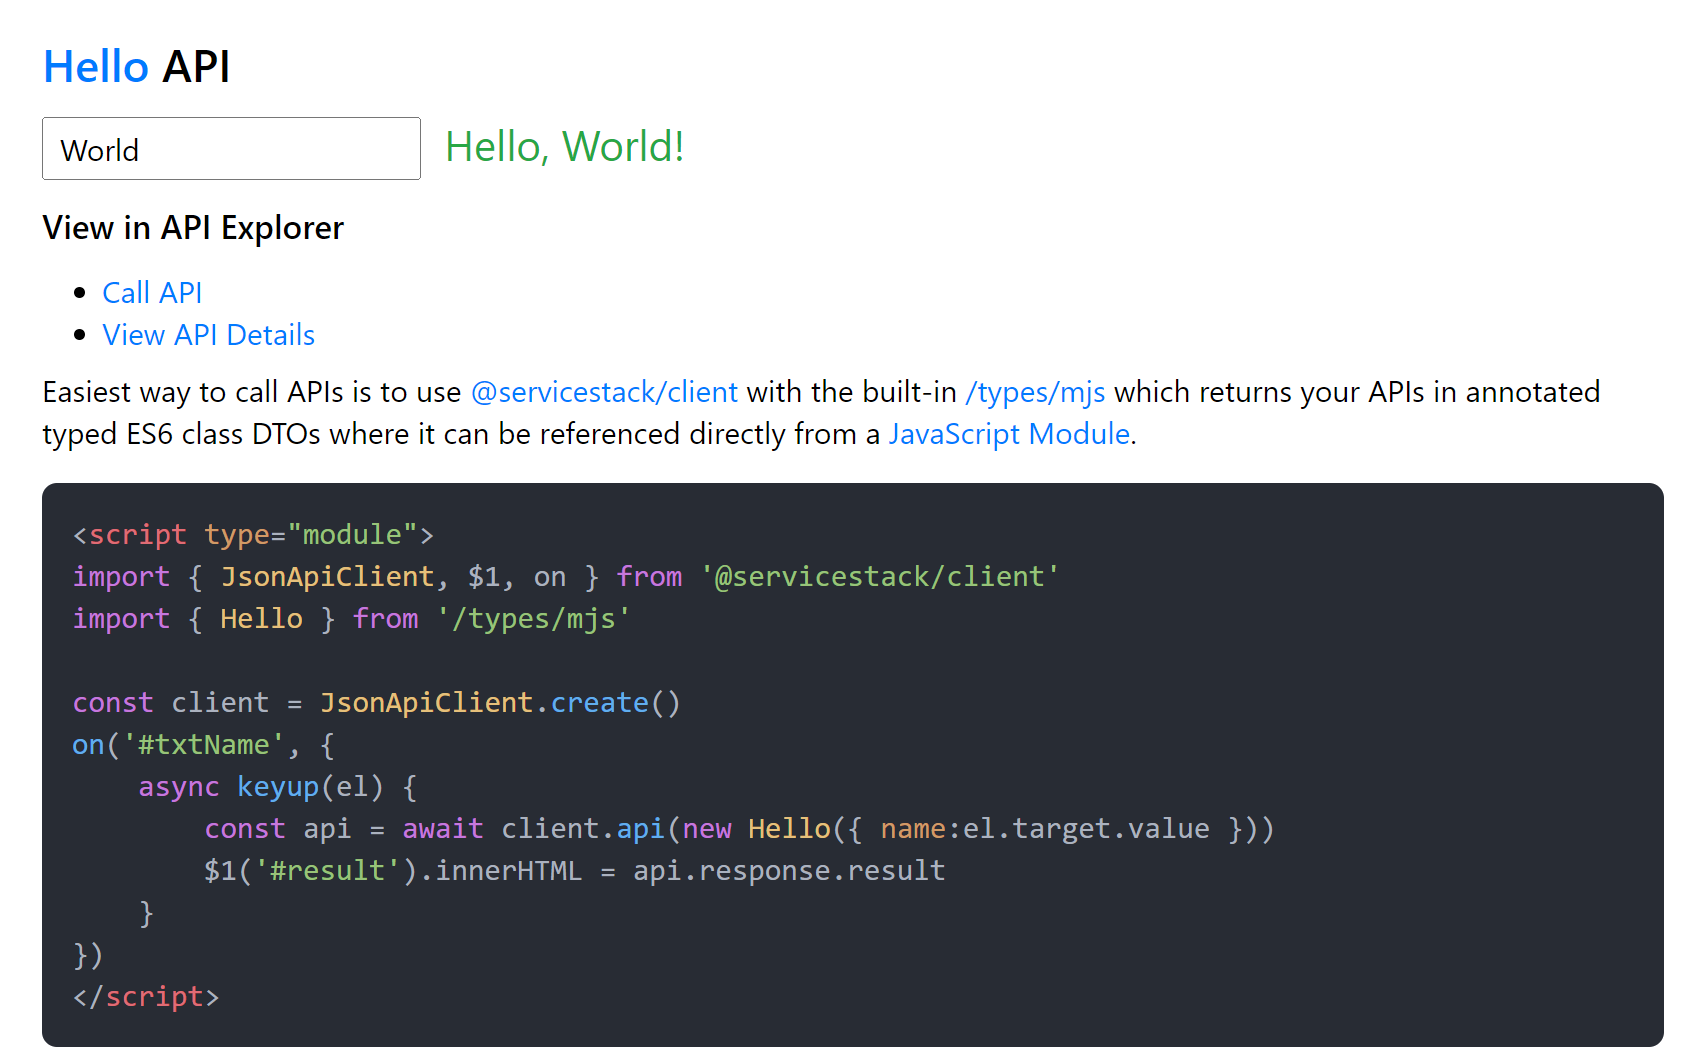Open the /types/mjs link in the paragraph
This screenshot has height=1051, width=1706.
(1034, 392)
